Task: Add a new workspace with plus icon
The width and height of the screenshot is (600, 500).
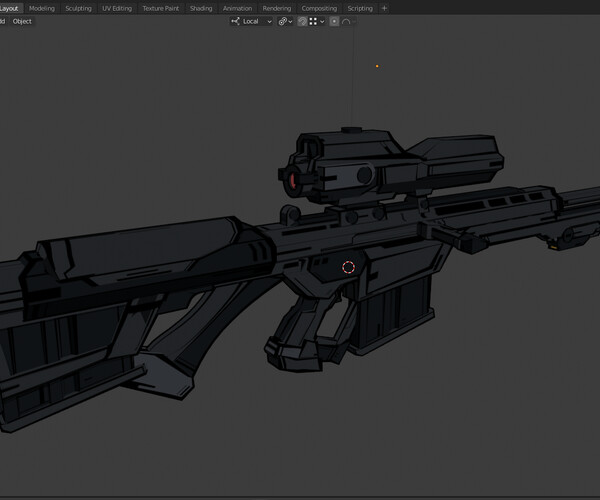Action: click(384, 8)
